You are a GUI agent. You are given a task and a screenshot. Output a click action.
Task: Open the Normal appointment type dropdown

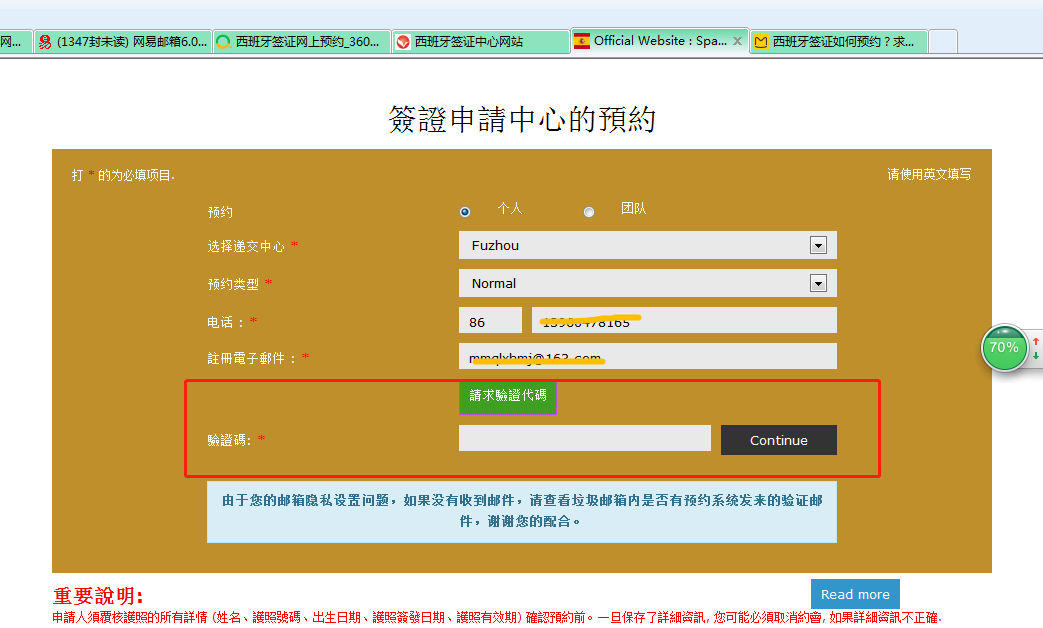(818, 283)
